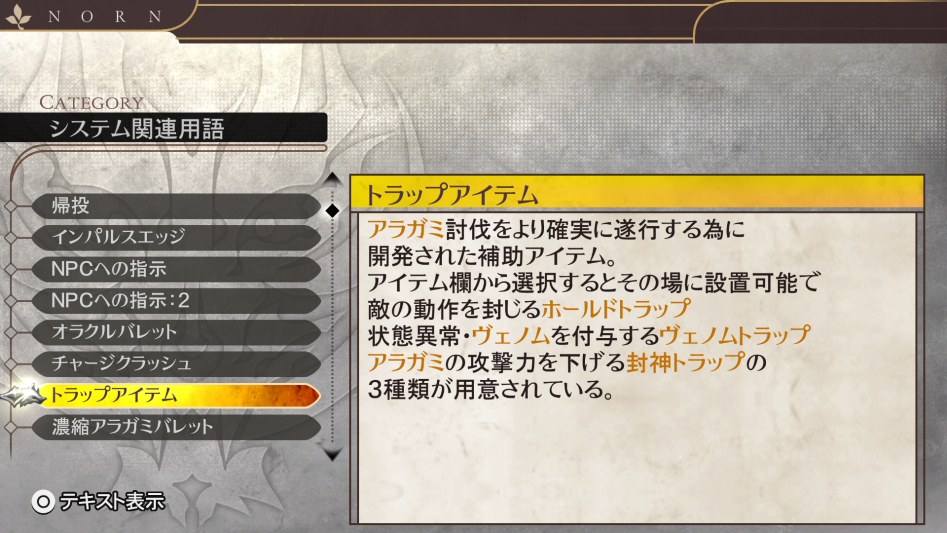This screenshot has width=947, height=533.
Task: Follow the orange ホールドトラップ link
Action: [616, 309]
